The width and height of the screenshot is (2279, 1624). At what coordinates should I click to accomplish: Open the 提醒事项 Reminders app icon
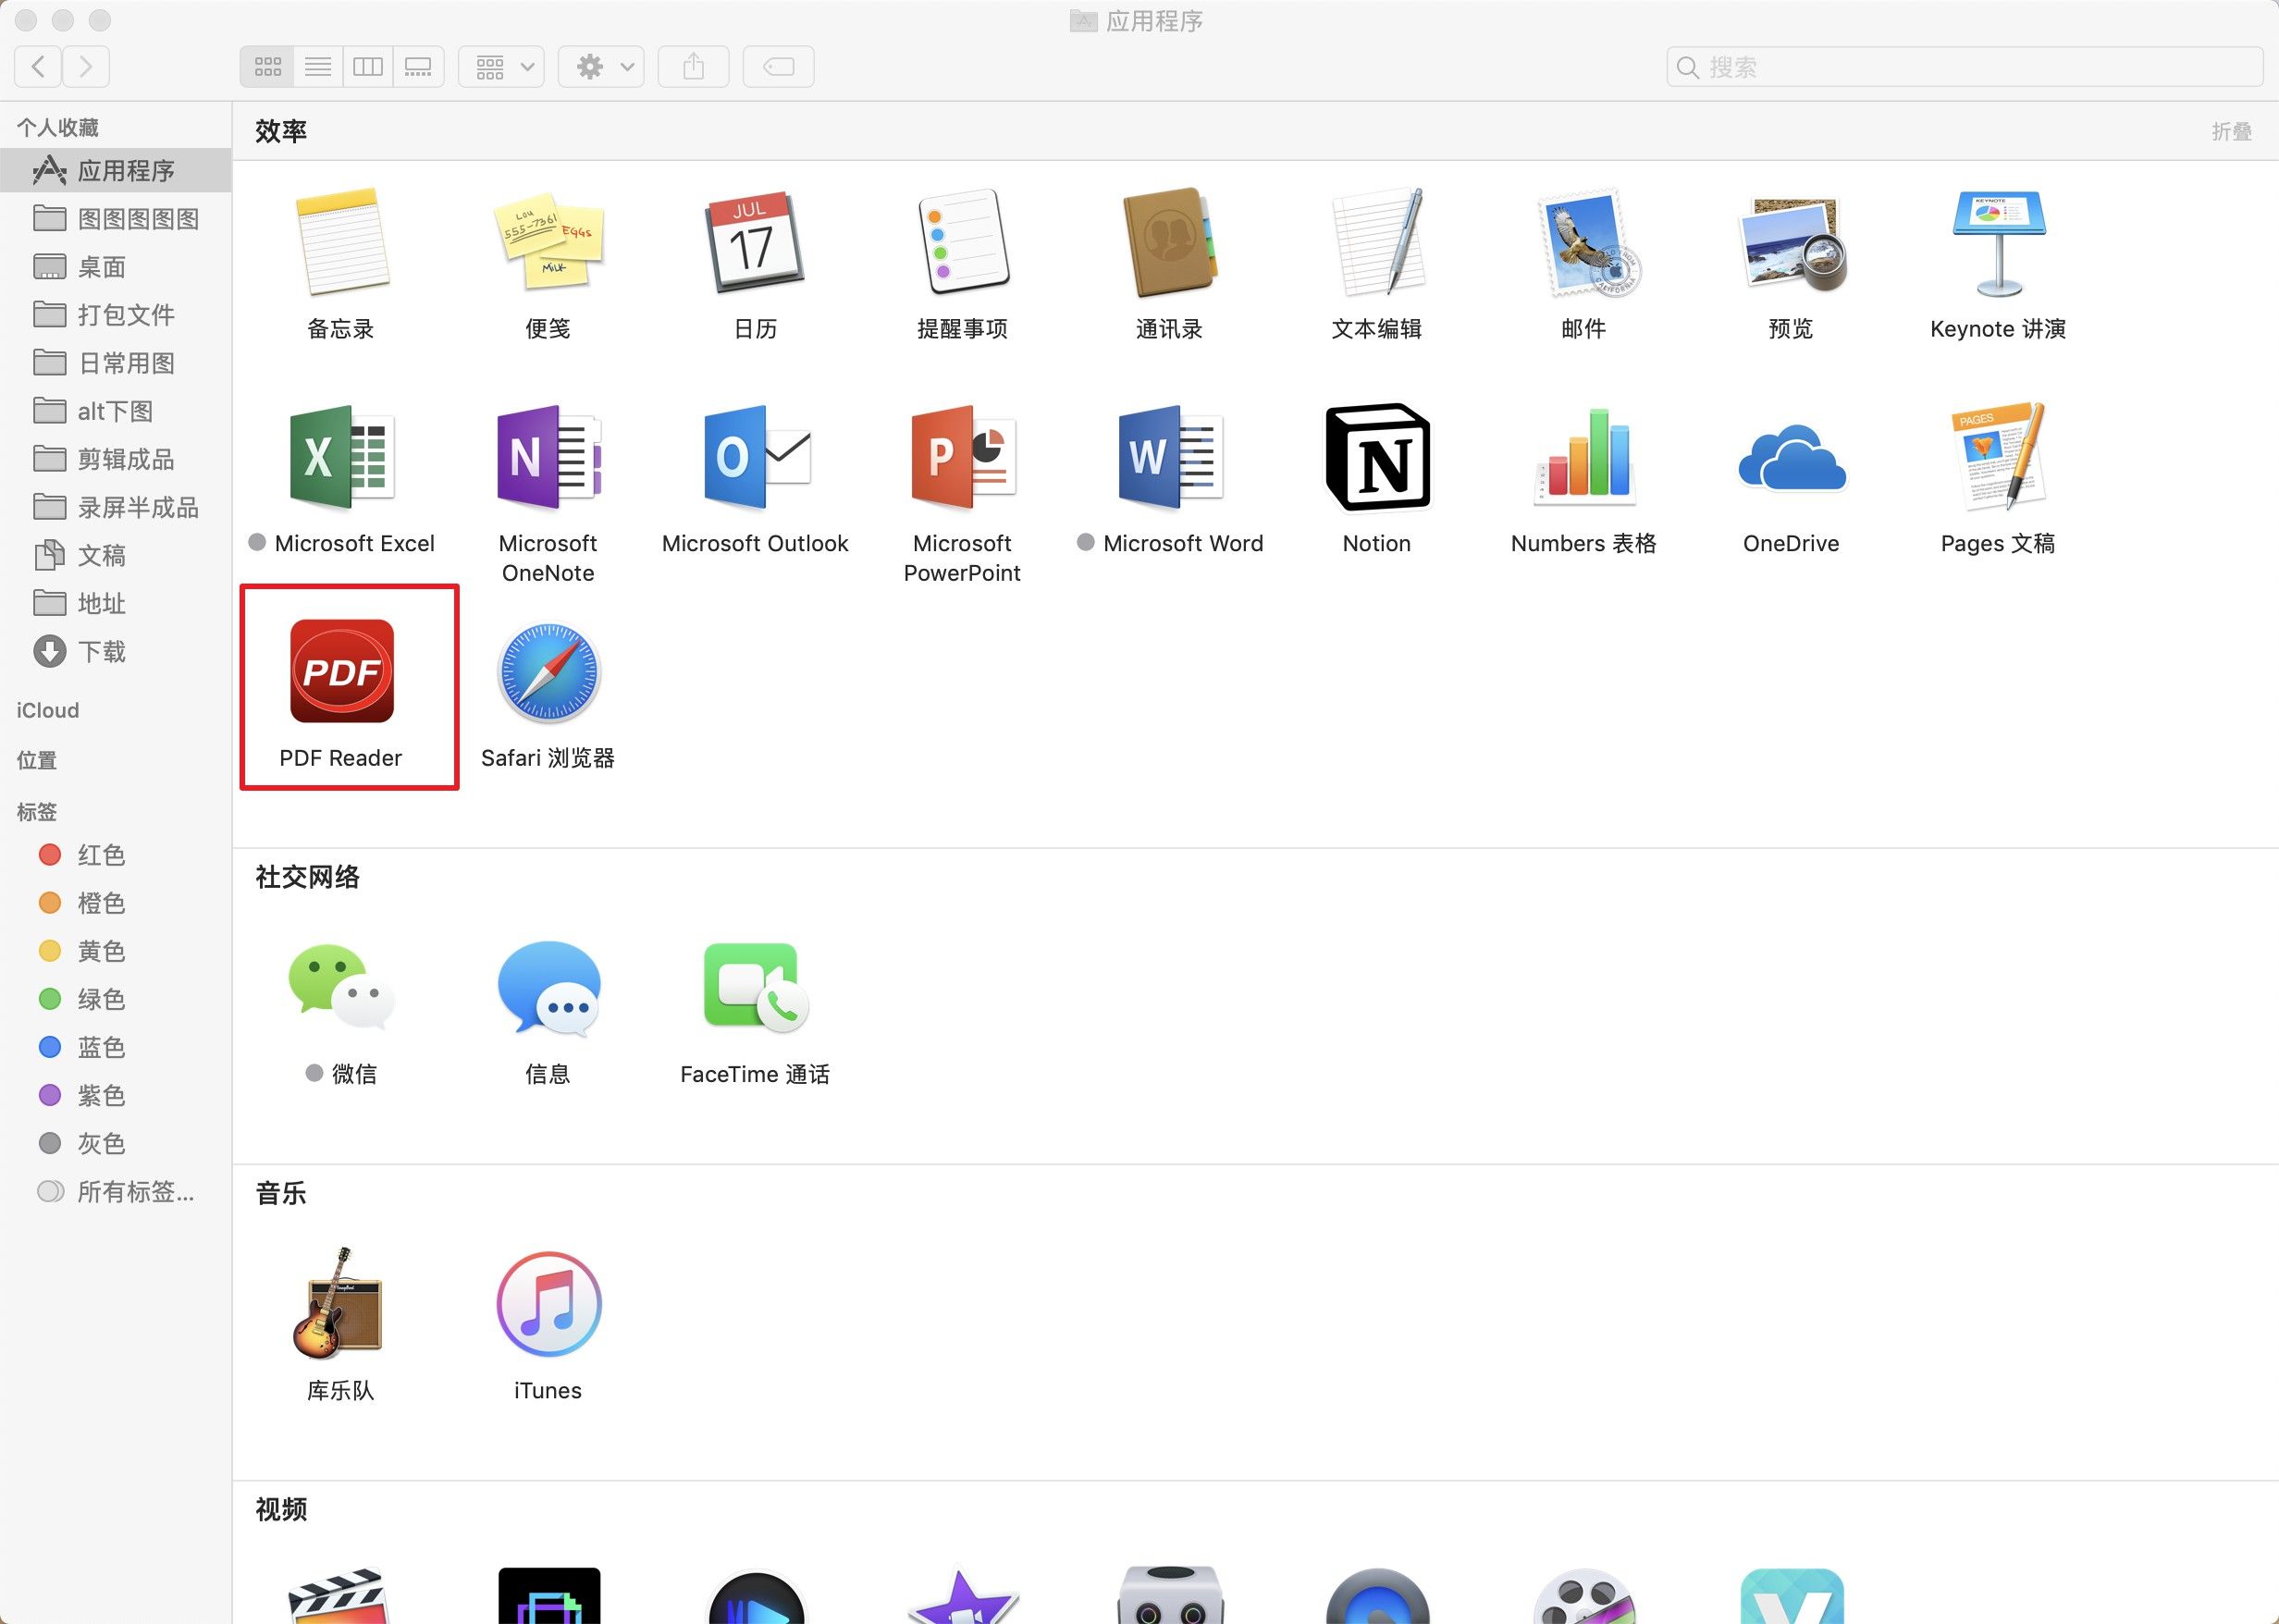click(x=962, y=242)
